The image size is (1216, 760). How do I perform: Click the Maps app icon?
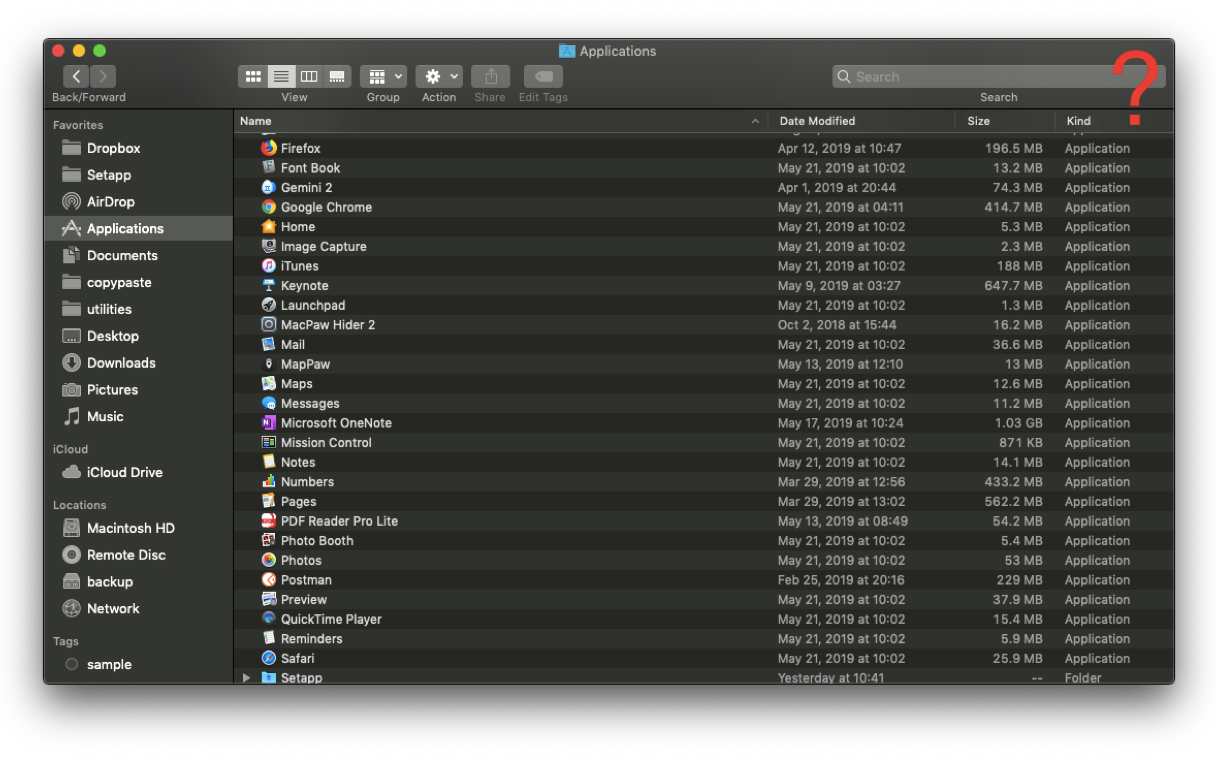[269, 384]
